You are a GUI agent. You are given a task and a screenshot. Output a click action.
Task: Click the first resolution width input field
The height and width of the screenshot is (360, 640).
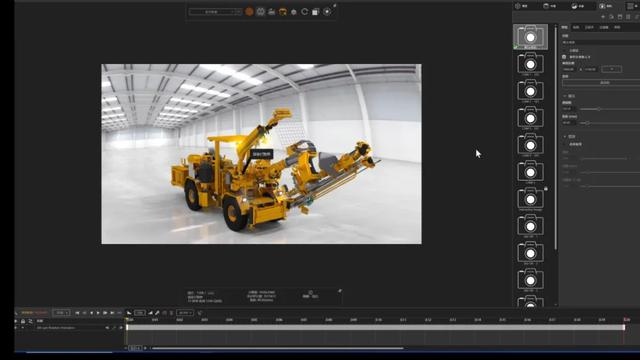tap(569, 69)
